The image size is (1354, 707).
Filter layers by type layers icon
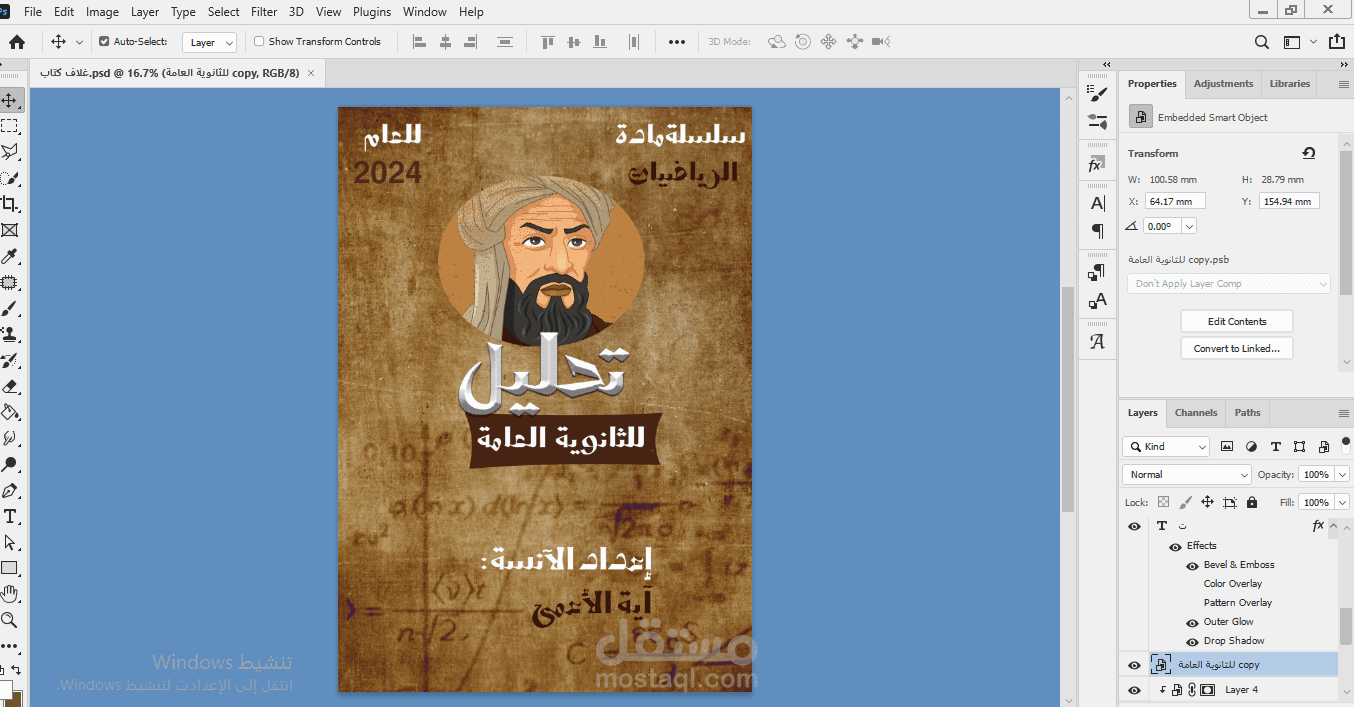coord(1275,447)
